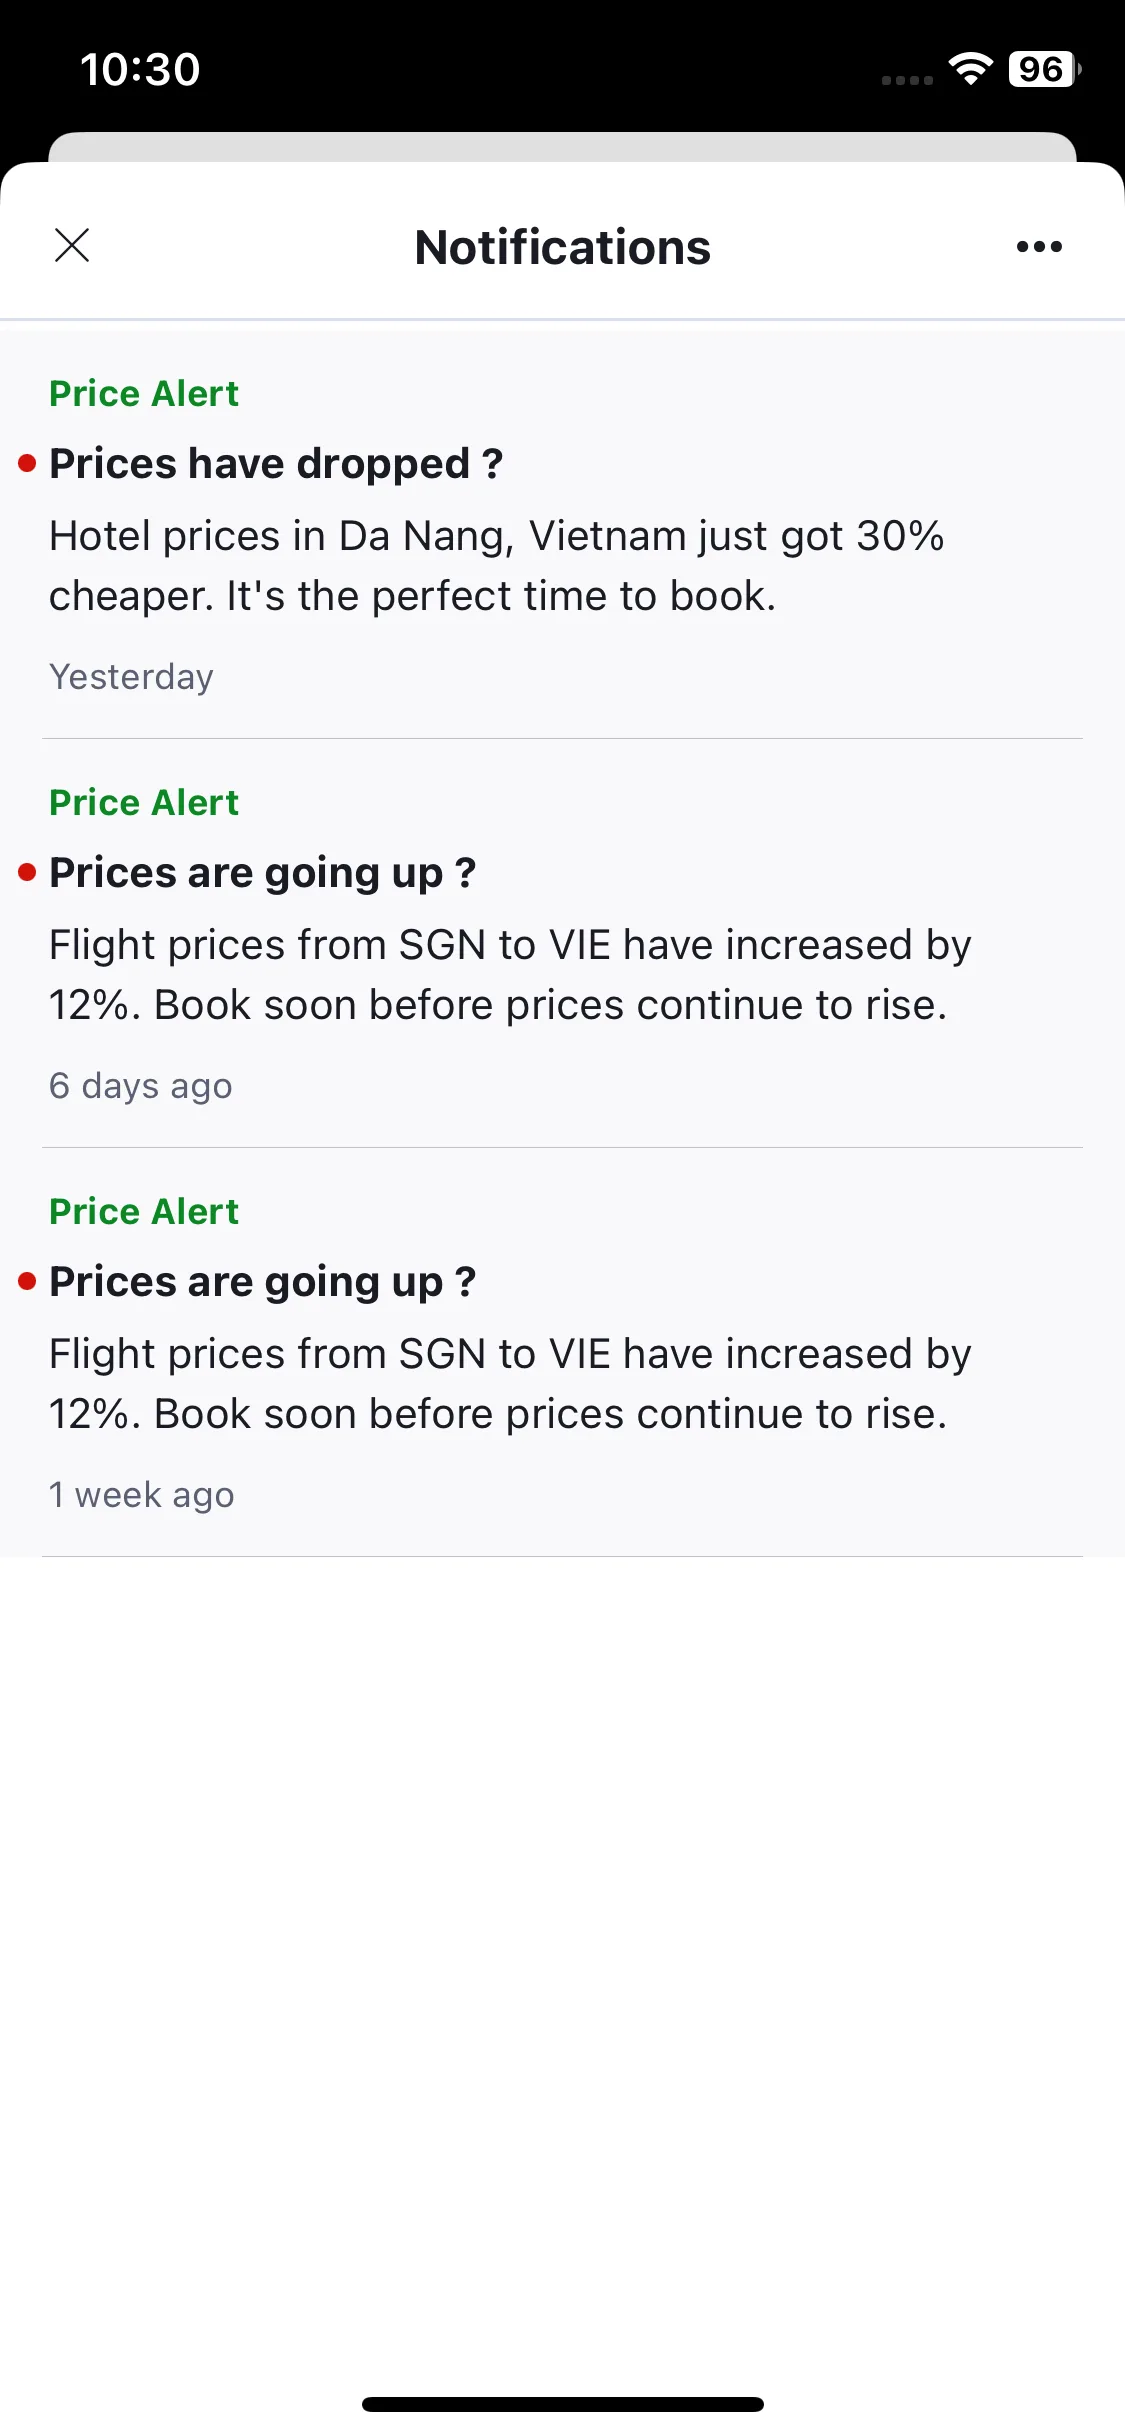Tap the red unread dot beside 'Prices have dropped'
Viewport: 1125px width, 2436px height.
click(x=28, y=463)
